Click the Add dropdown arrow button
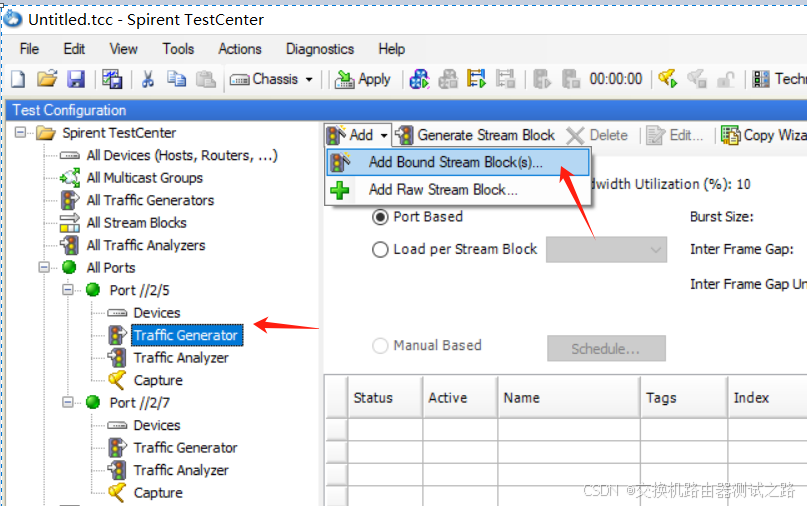The width and height of the screenshot is (807, 506). pyautogui.click(x=384, y=135)
